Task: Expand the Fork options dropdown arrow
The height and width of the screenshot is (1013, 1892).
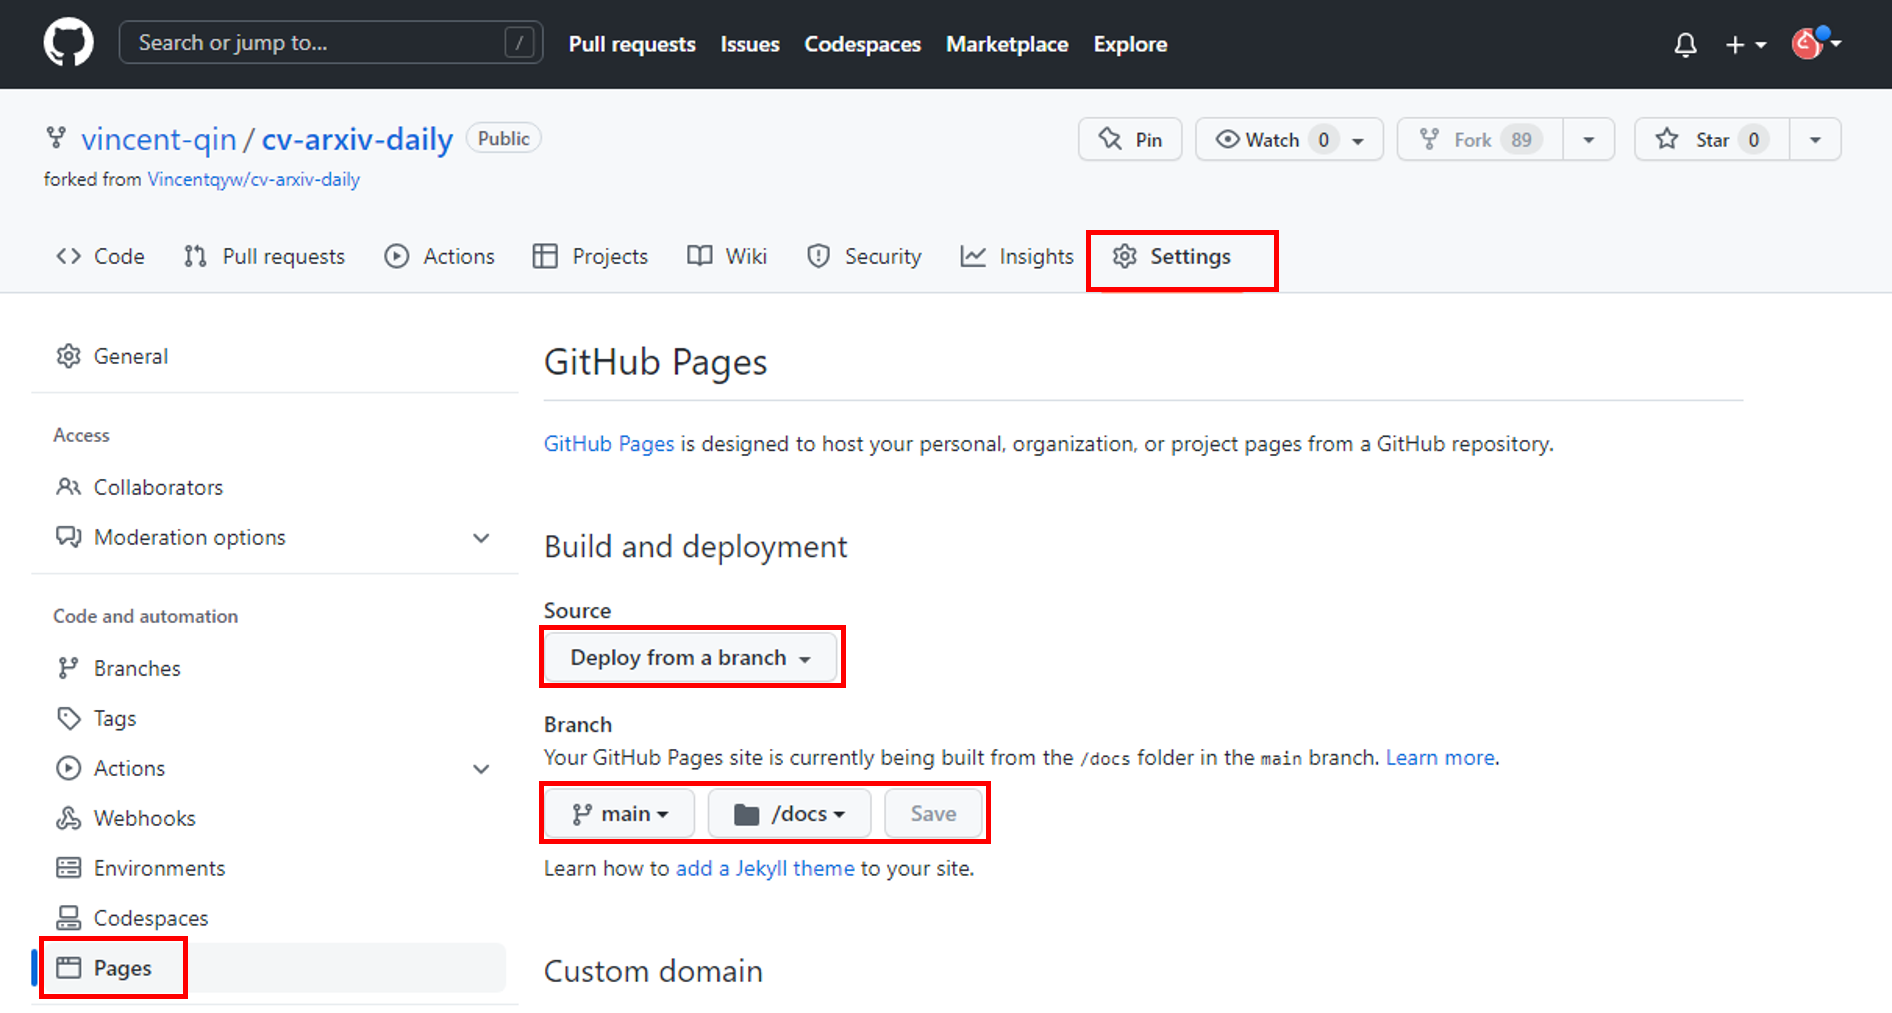Action: coord(1589,139)
